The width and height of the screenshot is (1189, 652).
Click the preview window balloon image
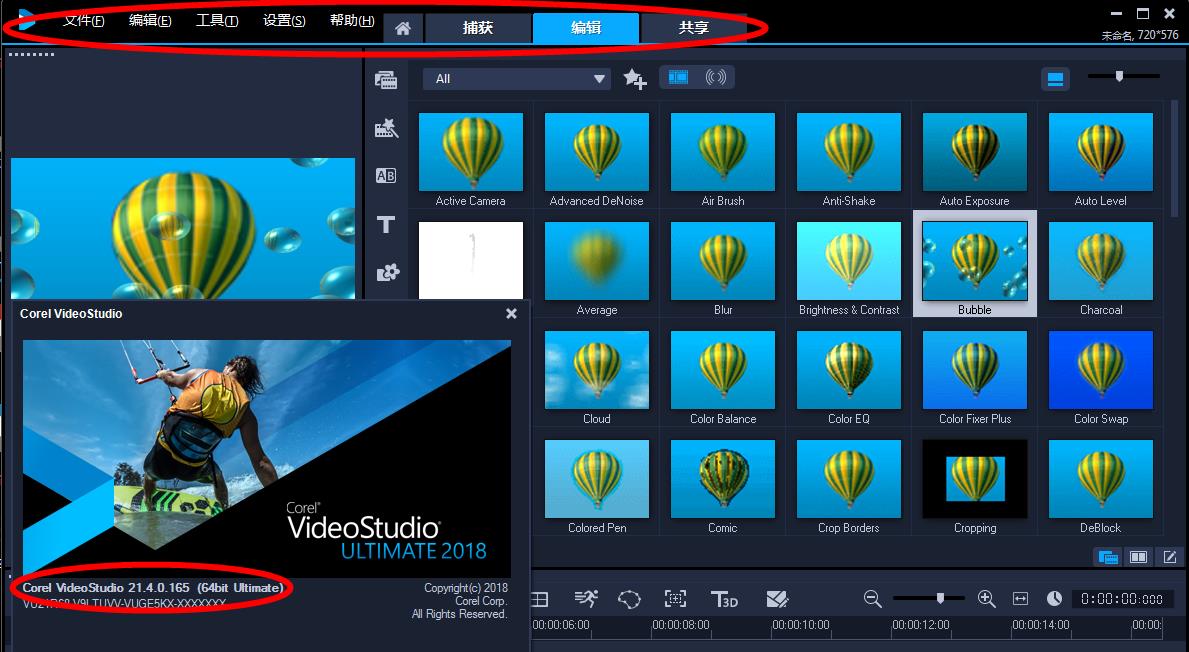pyautogui.click(x=183, y=228)
